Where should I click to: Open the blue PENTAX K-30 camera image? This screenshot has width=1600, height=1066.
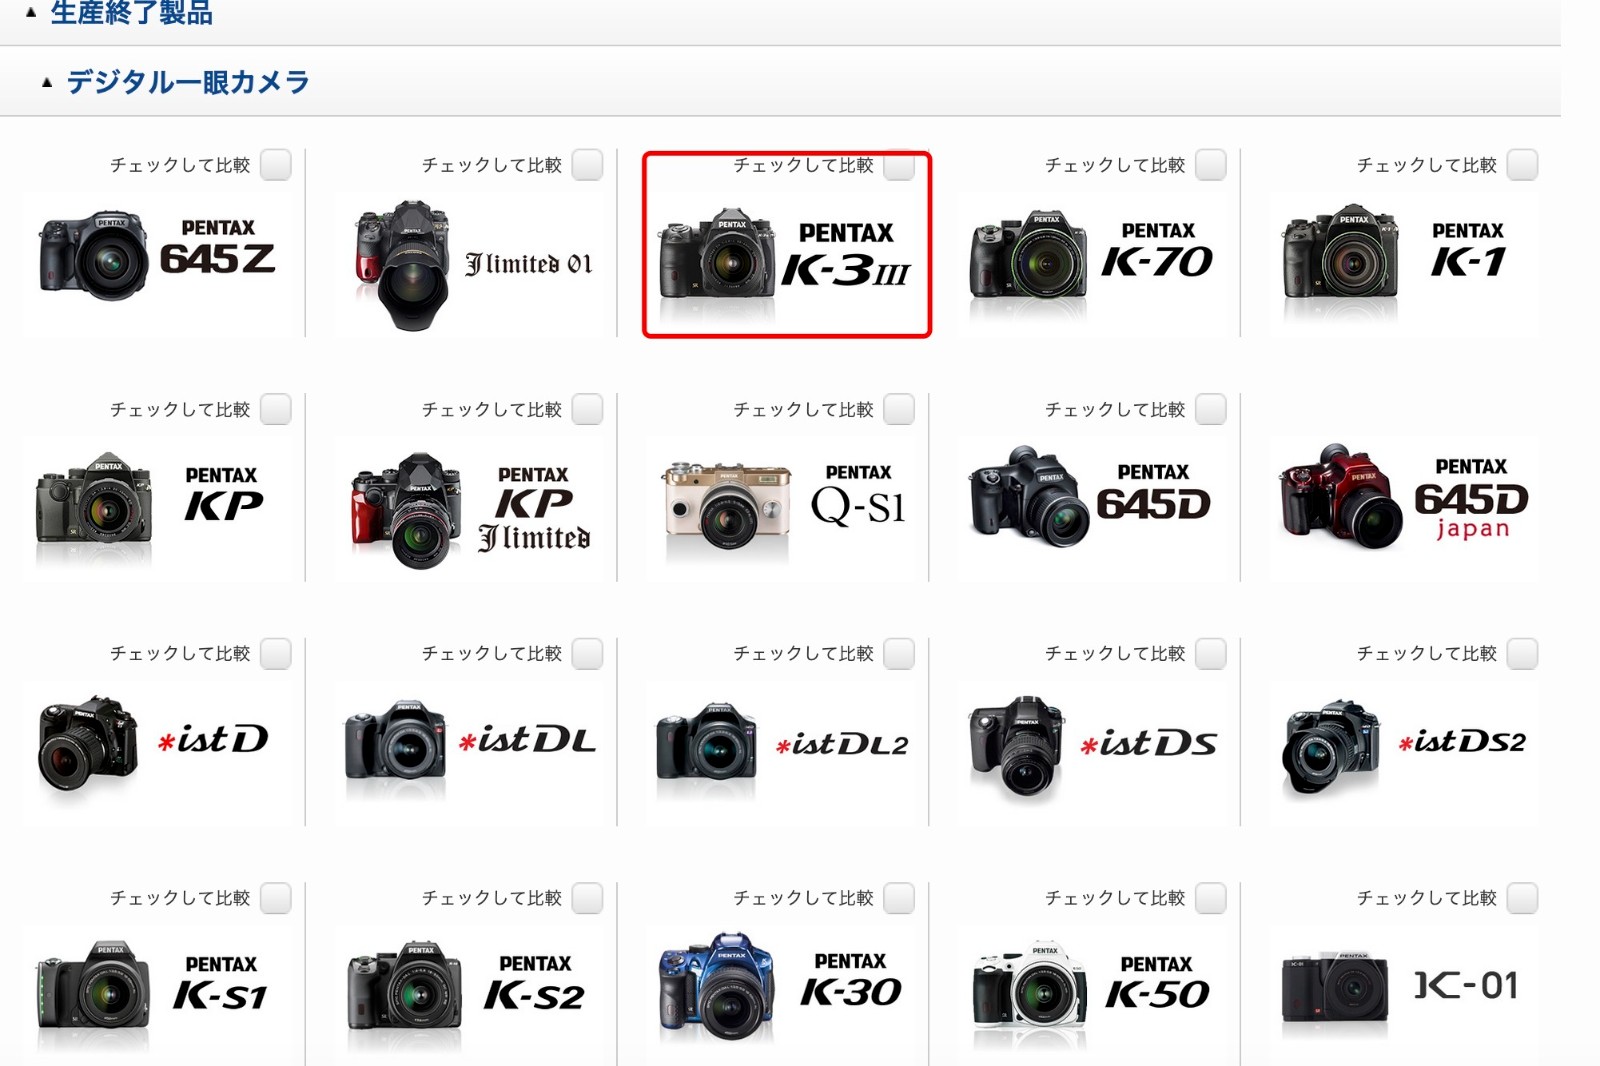tap(718, 987)
